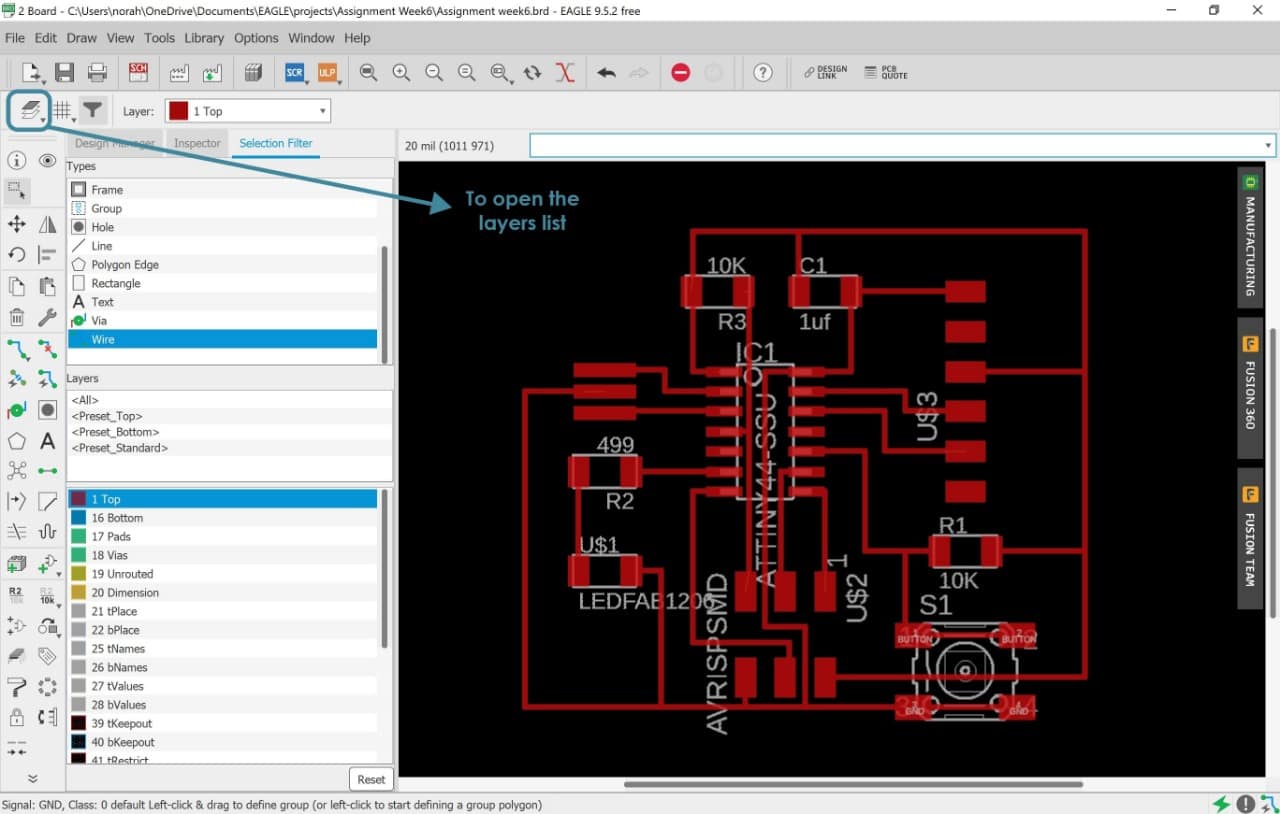Click the Zoom in magnifier icon

401,72
